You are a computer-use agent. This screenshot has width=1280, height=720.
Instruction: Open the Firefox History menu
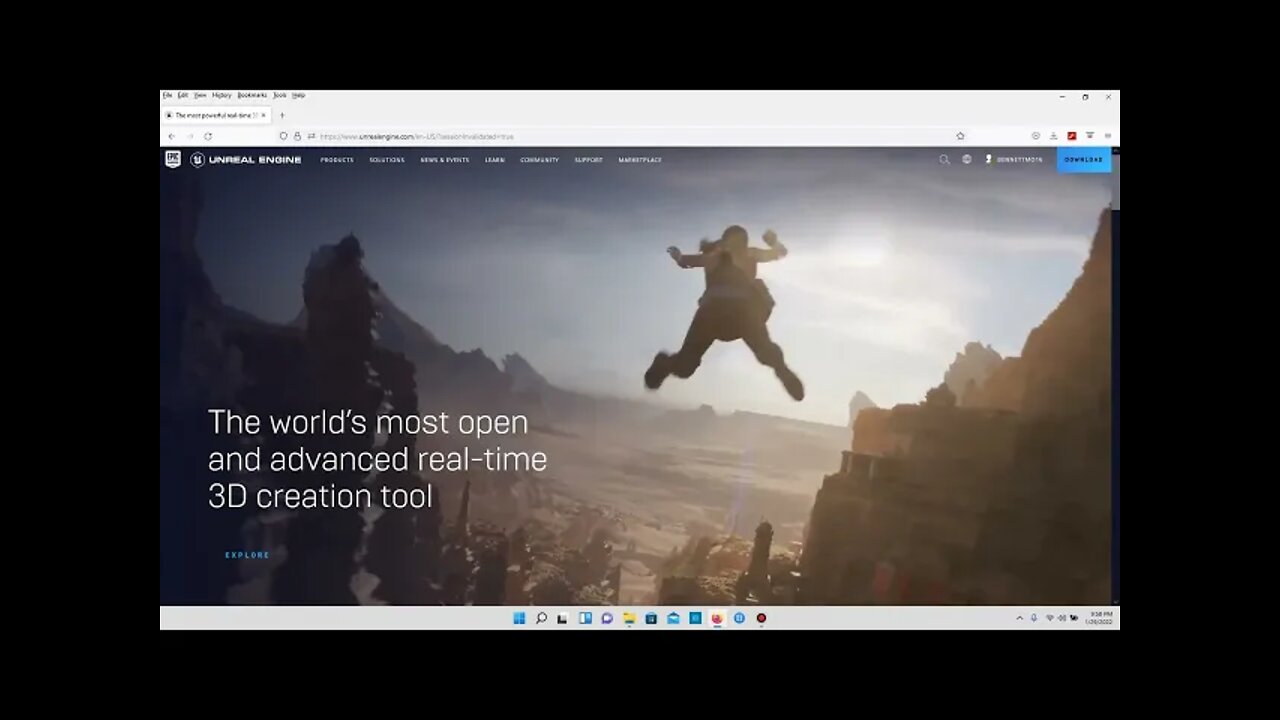pyautogui.click(x=221, y=95)
